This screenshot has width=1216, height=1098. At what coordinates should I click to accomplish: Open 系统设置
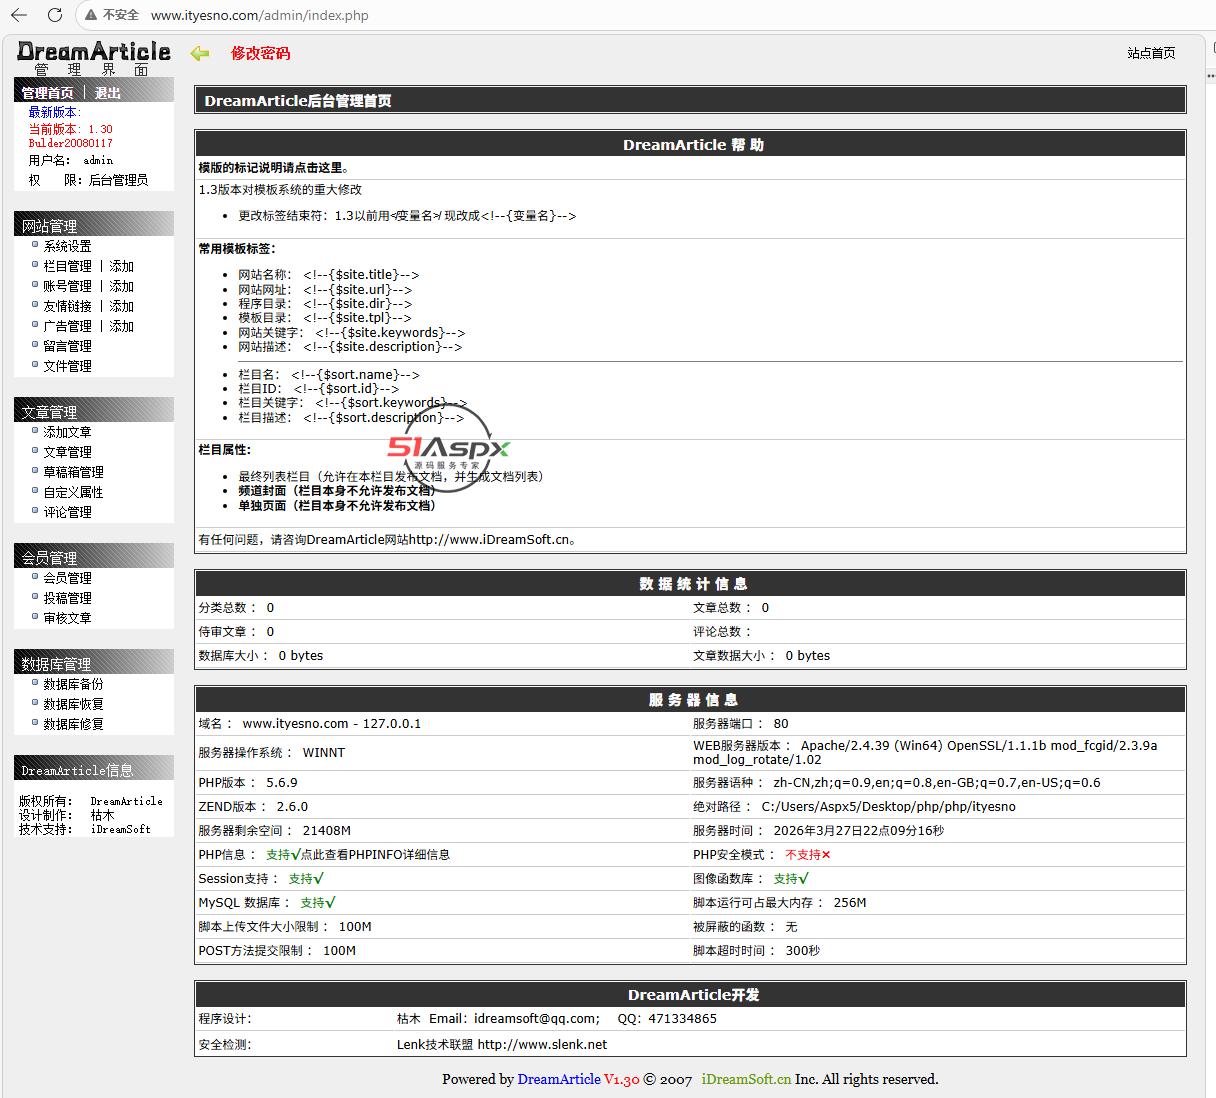(67, 246)
